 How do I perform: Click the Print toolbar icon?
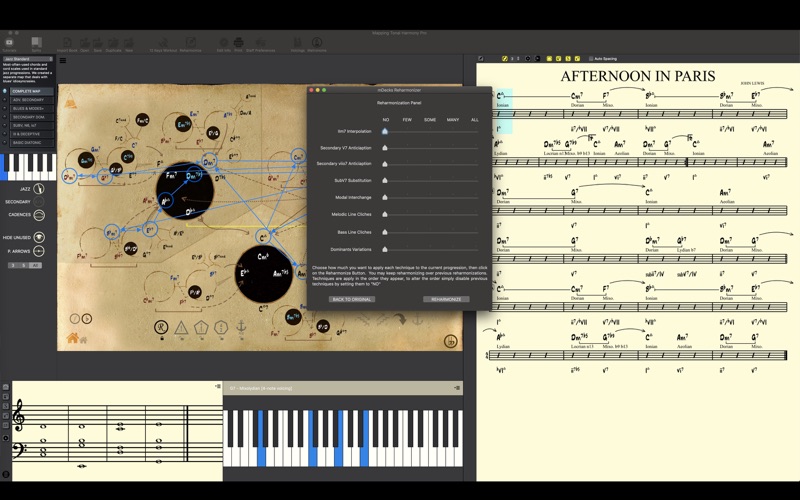pyautogui.click(x=238, y=44)
